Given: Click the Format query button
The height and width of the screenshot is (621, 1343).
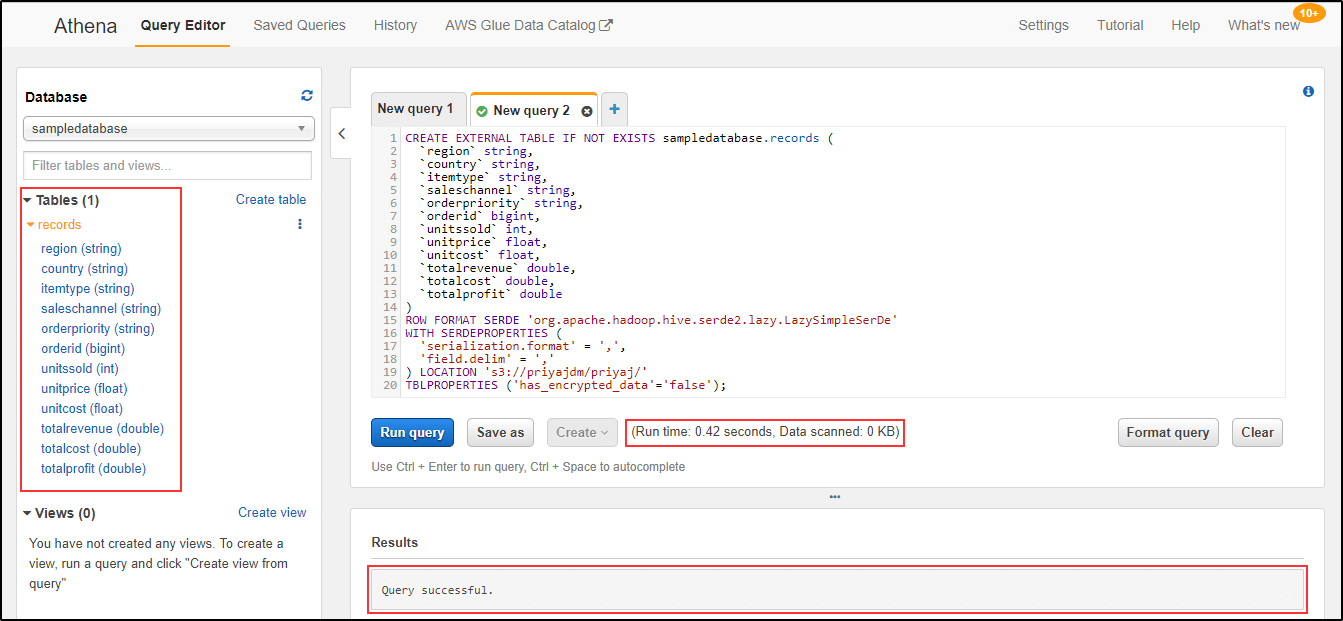Looking at the screenshot, I should pos(1168,432).
